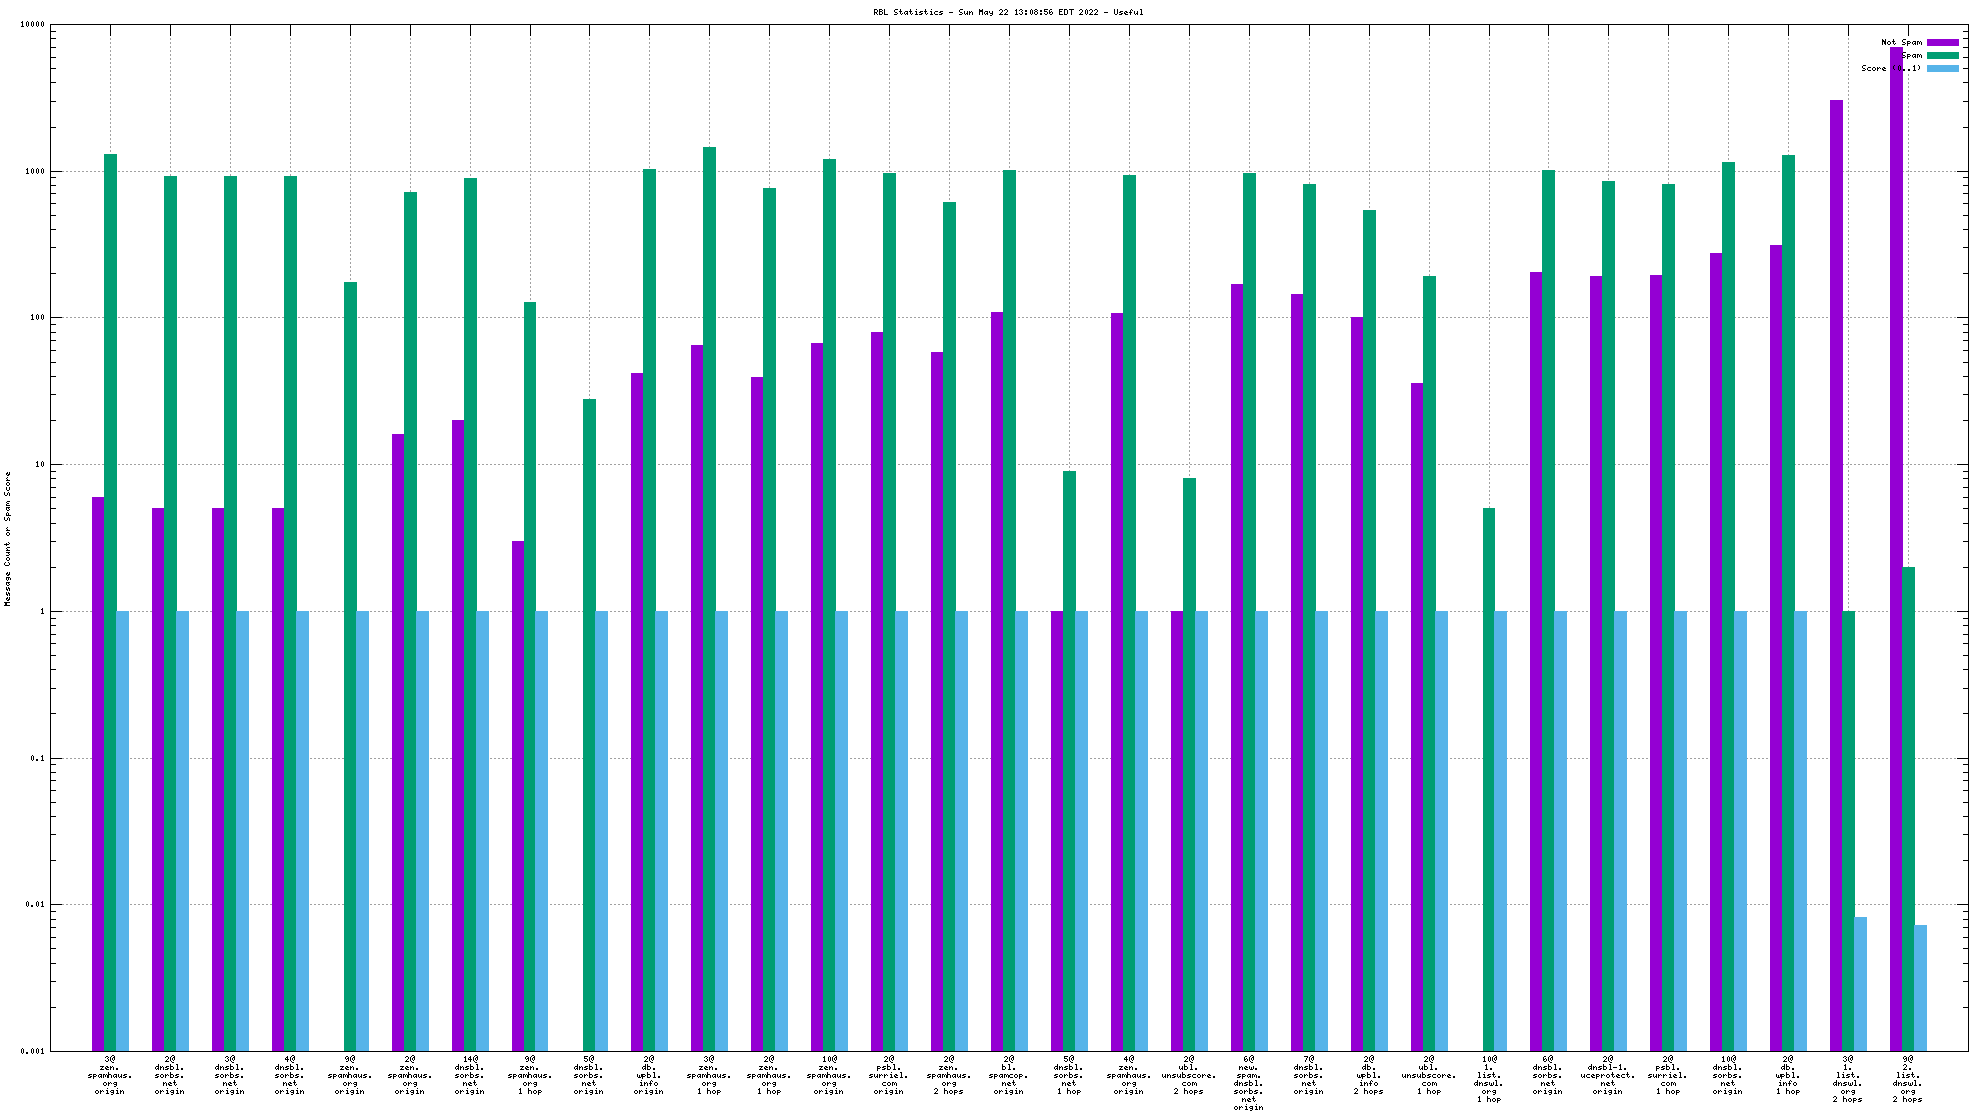
Task: Click the 2@ bl.spamcop.net origin axis label
Action: coord(1008,1075)
